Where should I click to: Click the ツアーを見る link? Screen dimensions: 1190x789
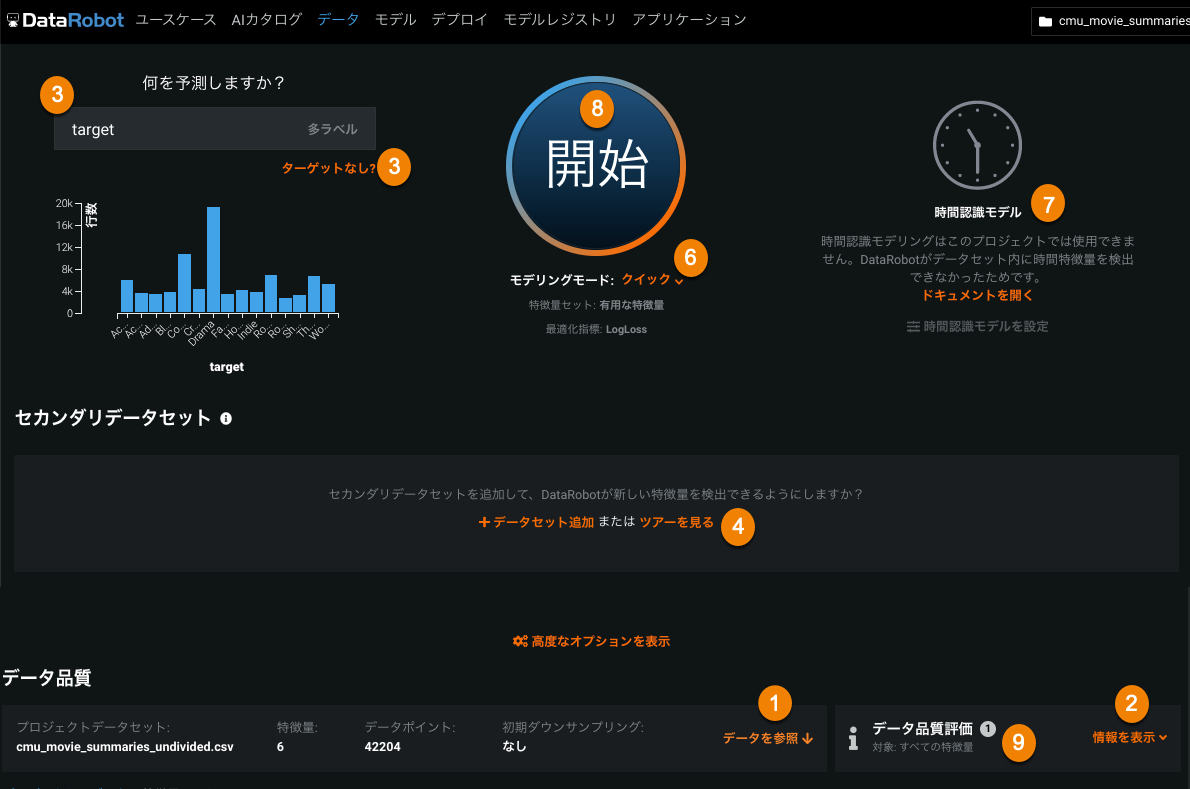[676, 522]
